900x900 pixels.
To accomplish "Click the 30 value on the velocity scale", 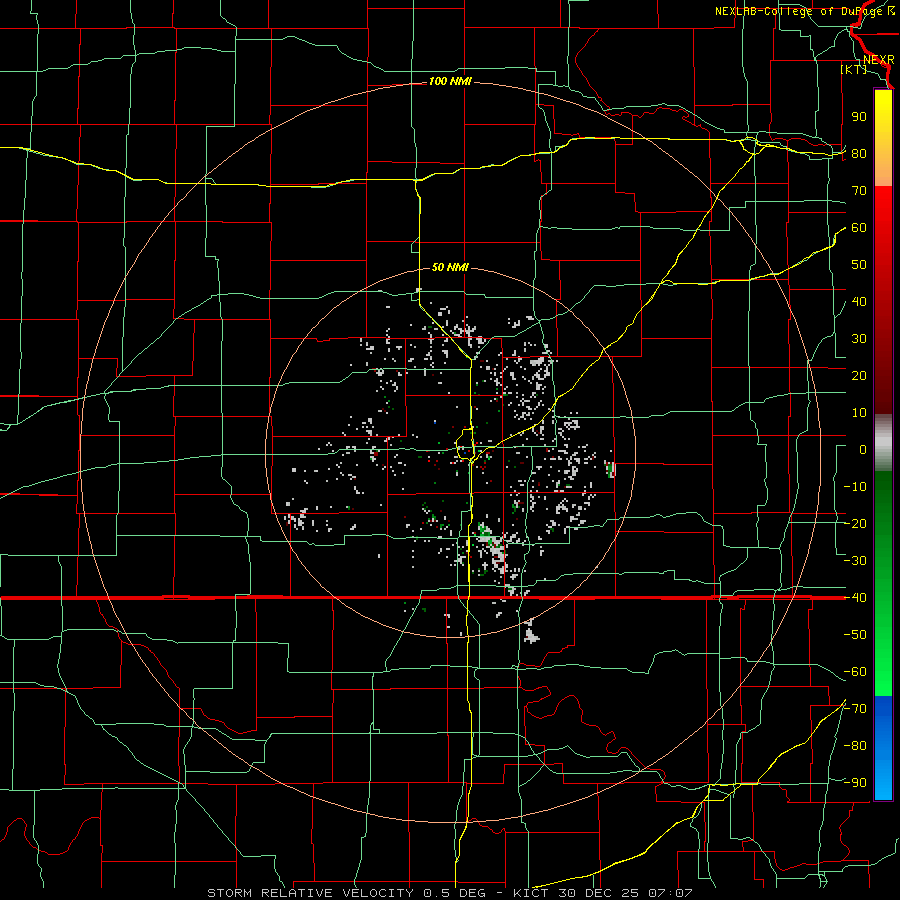I will pos(859,339).
